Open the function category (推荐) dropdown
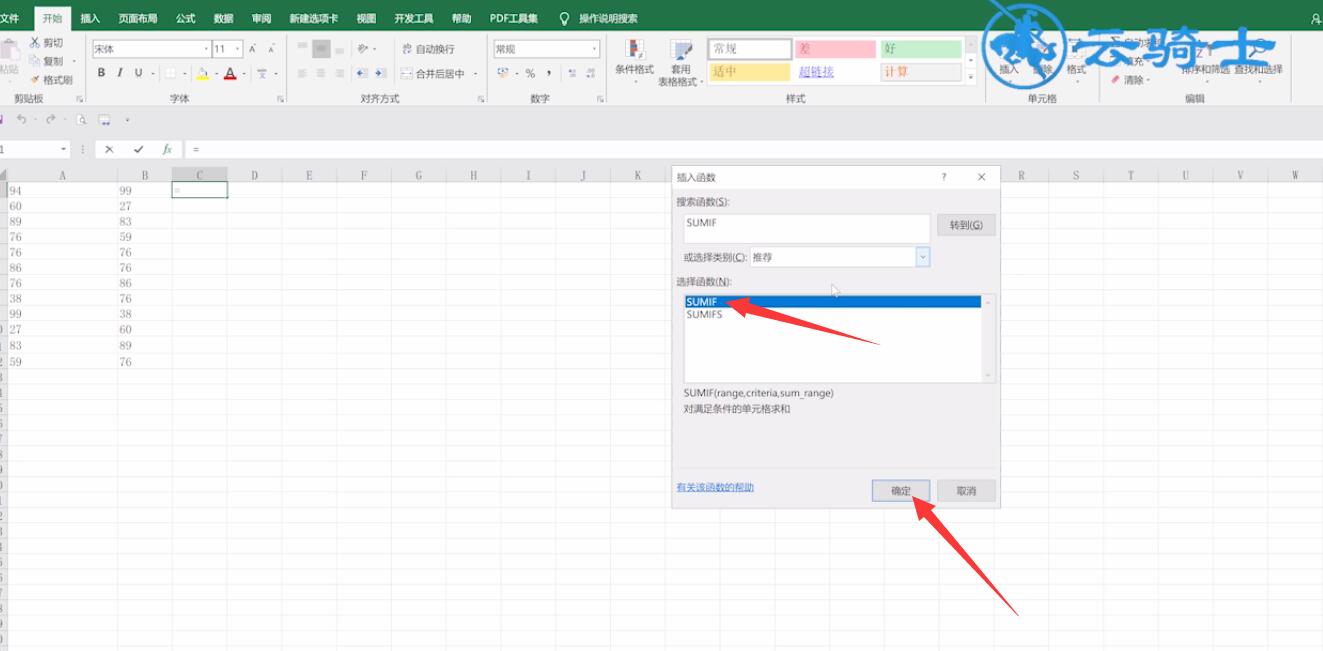1323x651 pixels. click(923, 257)
